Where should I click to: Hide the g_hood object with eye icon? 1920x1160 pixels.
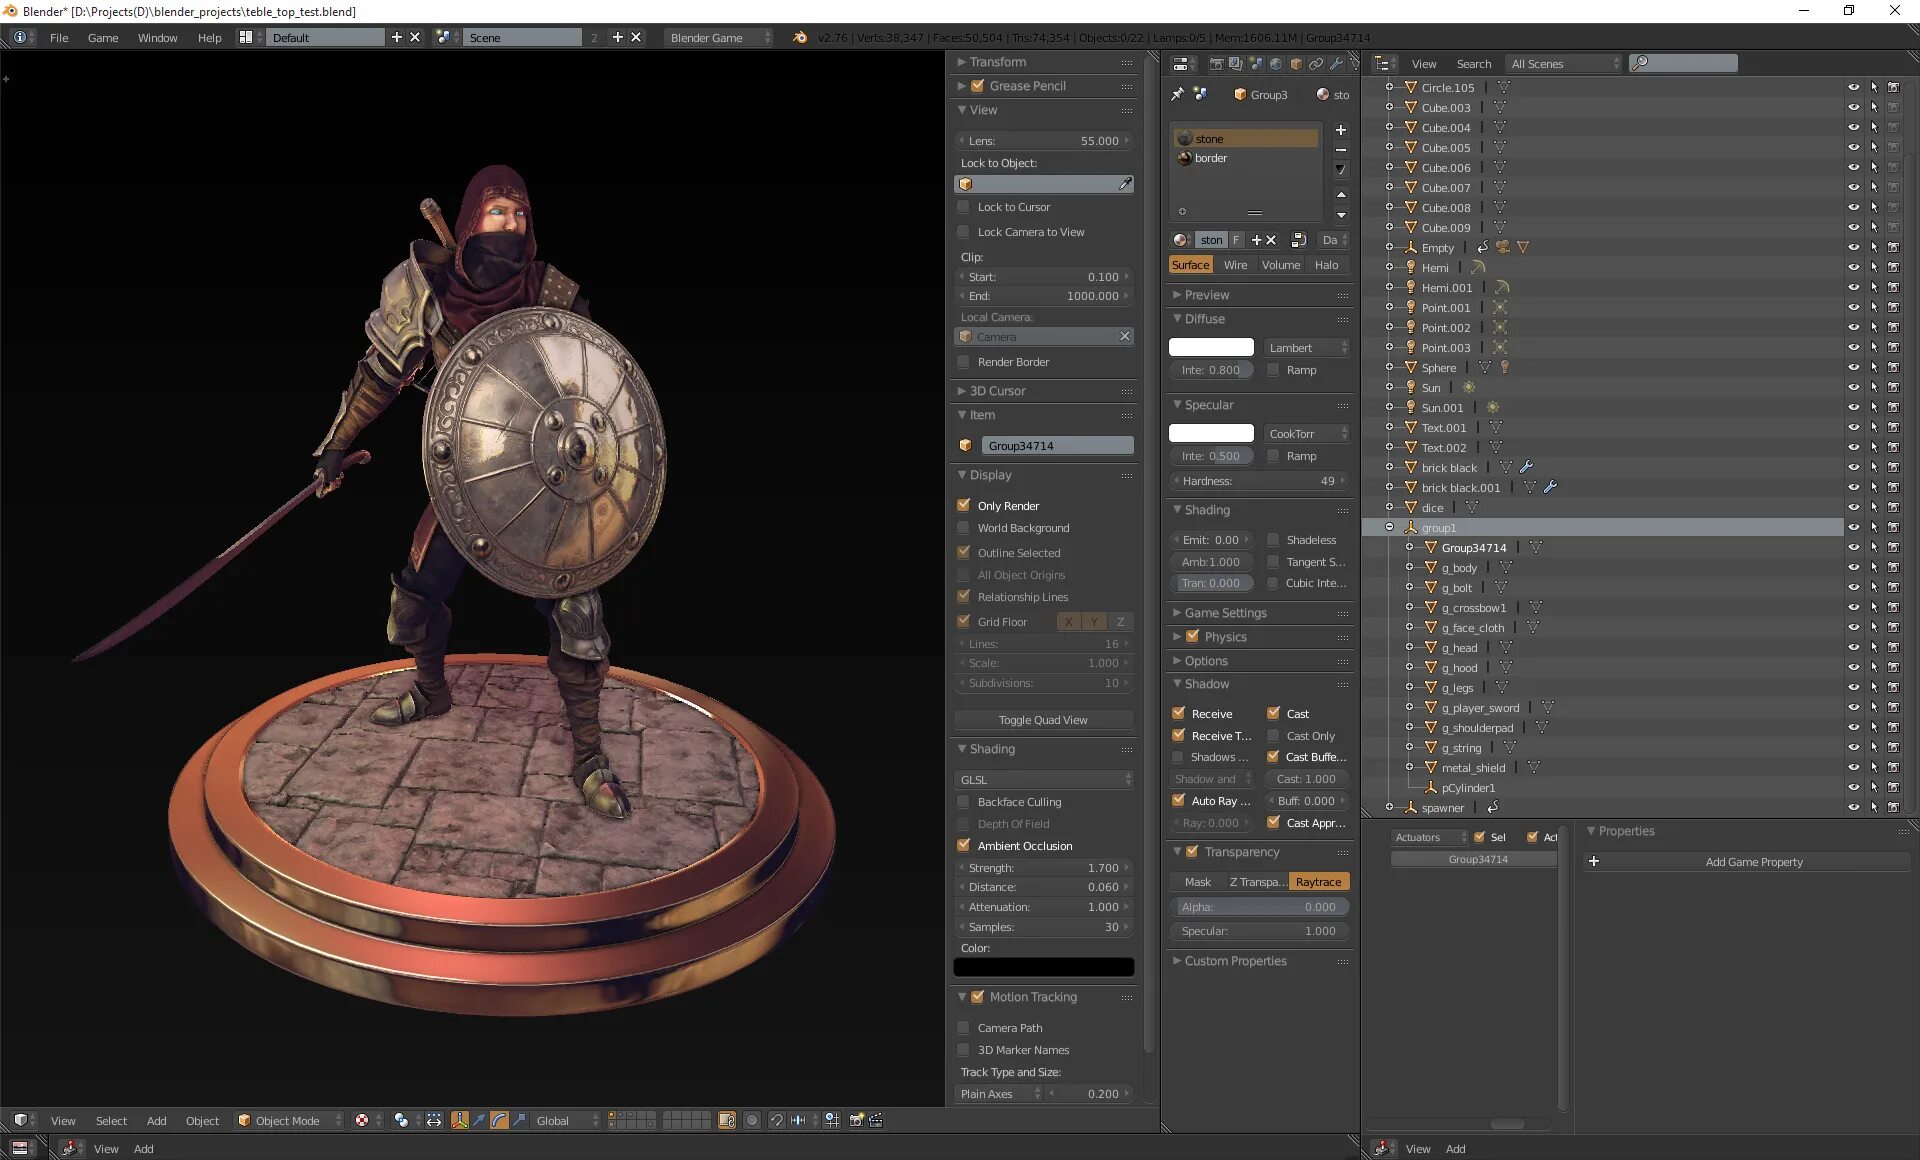[1853, 667]
